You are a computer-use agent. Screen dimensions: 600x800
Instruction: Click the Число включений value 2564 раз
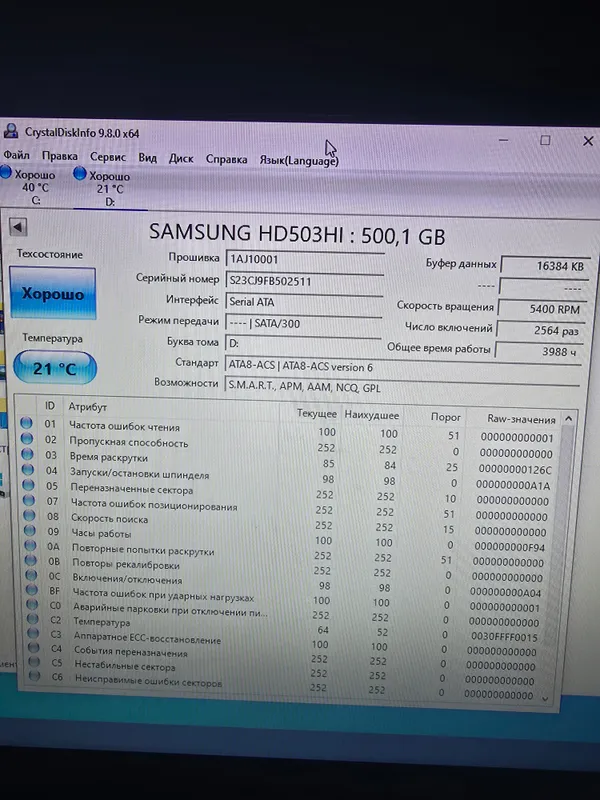pos(541,330)
